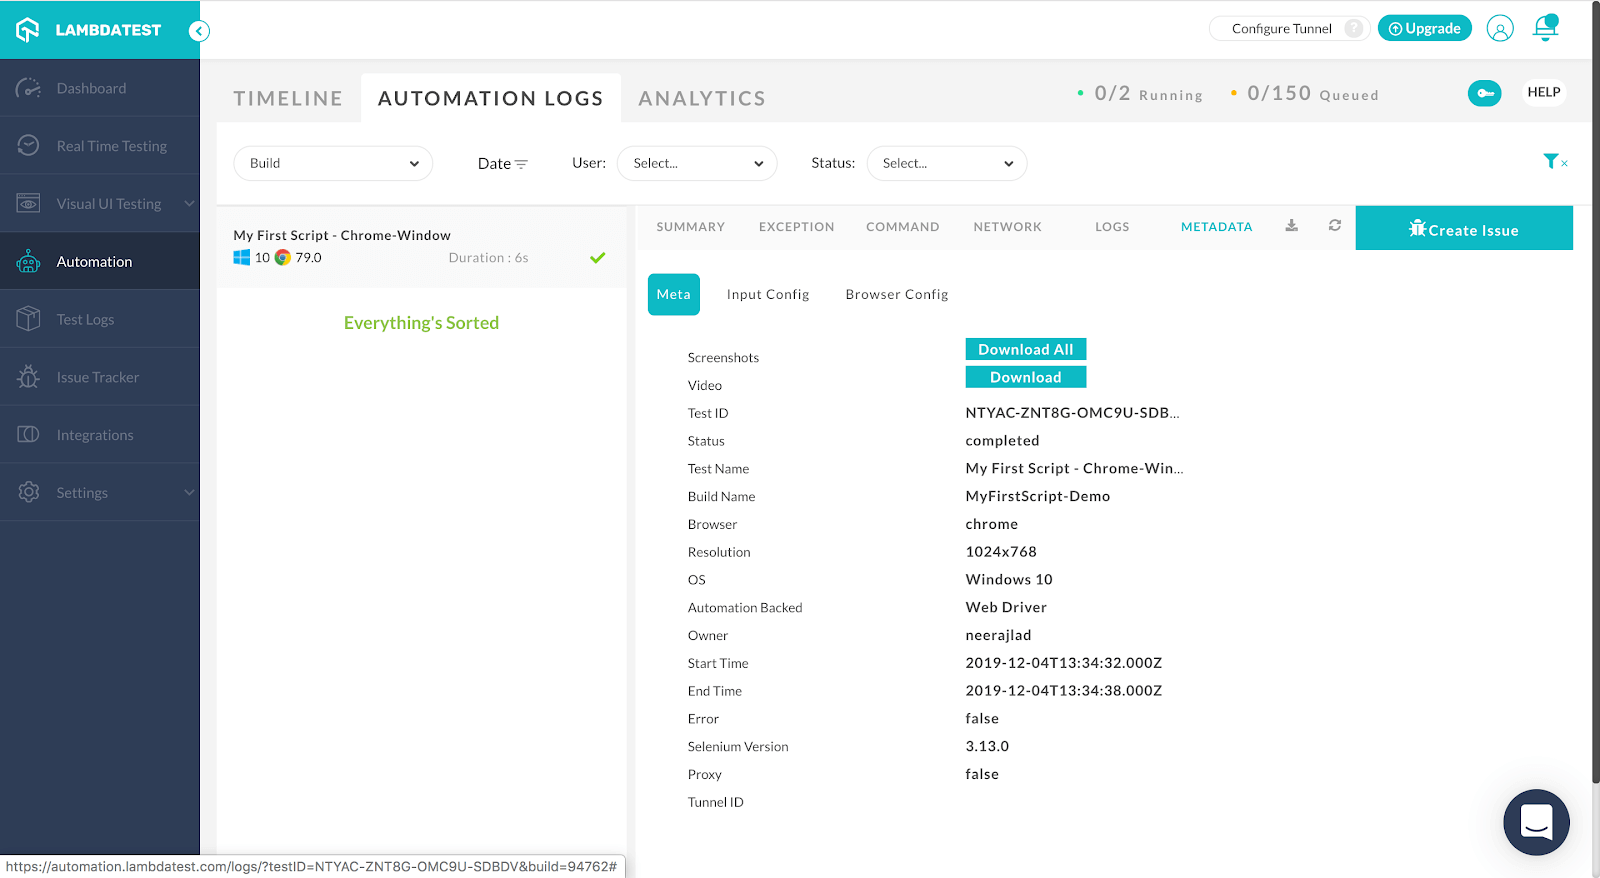Click the Test Logs box icon
Screen dimensions: 1600x878
[x=28, y=319]
